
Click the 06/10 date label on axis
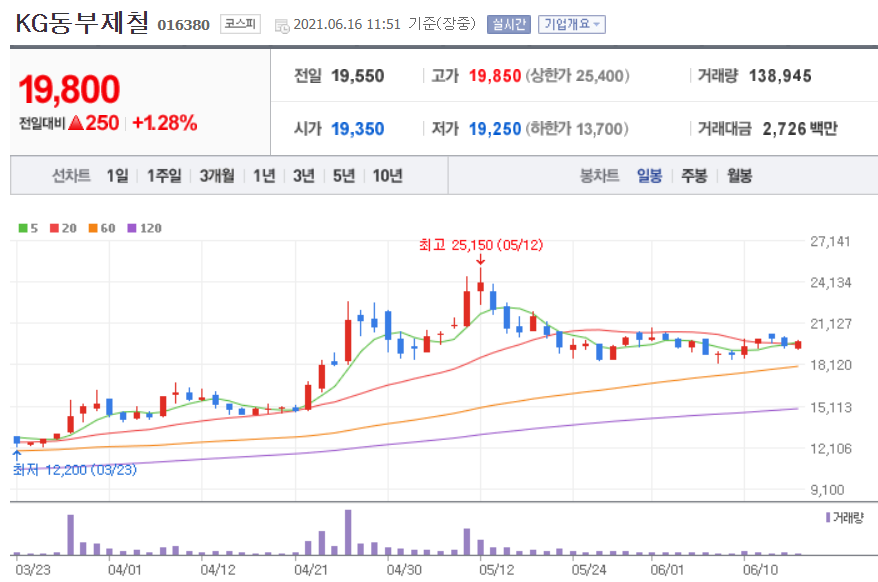point(760,570)
